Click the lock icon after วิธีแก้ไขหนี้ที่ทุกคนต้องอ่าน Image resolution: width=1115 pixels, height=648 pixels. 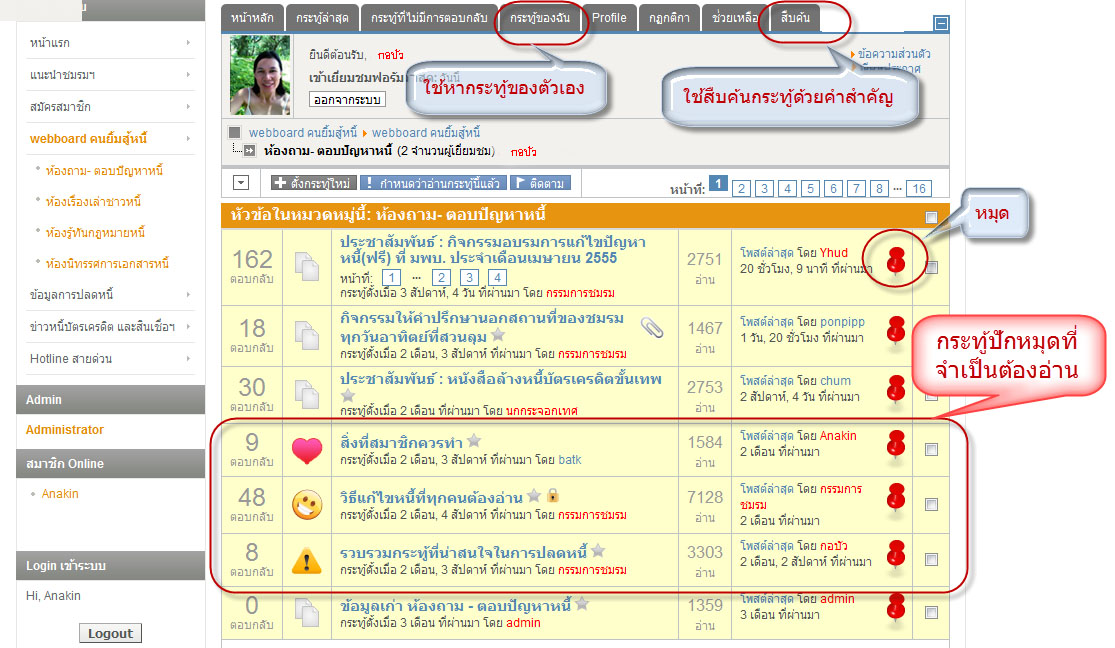coord(553,496)
